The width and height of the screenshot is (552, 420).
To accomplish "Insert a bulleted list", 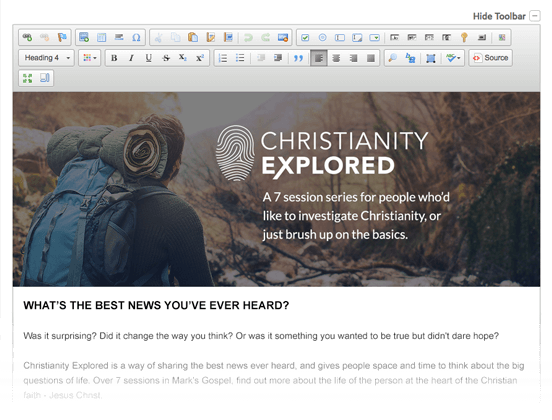I will click(240, 58).
